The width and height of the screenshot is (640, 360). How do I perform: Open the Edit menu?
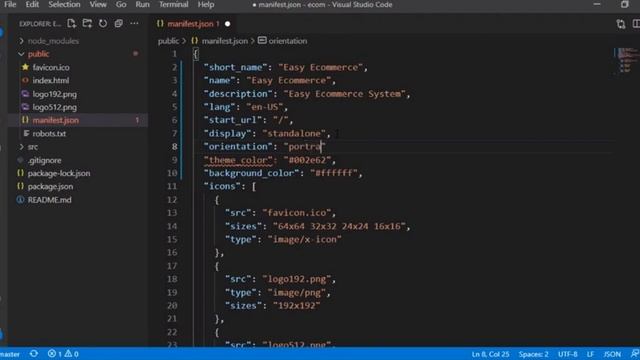(x=32, y=4)
